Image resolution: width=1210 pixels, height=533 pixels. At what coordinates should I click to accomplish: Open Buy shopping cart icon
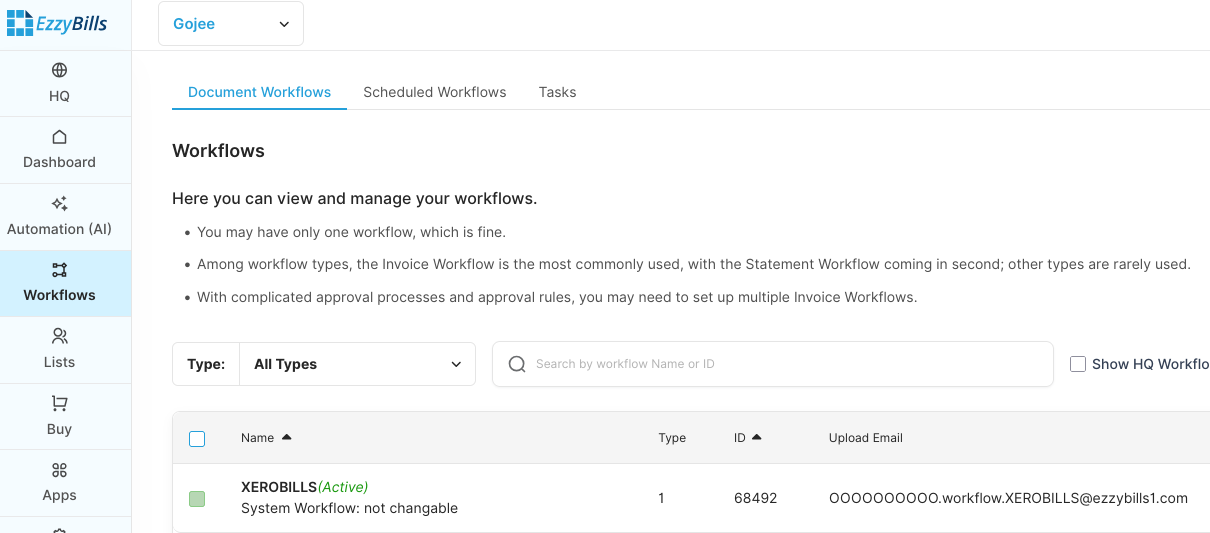[x=59, y=404]
